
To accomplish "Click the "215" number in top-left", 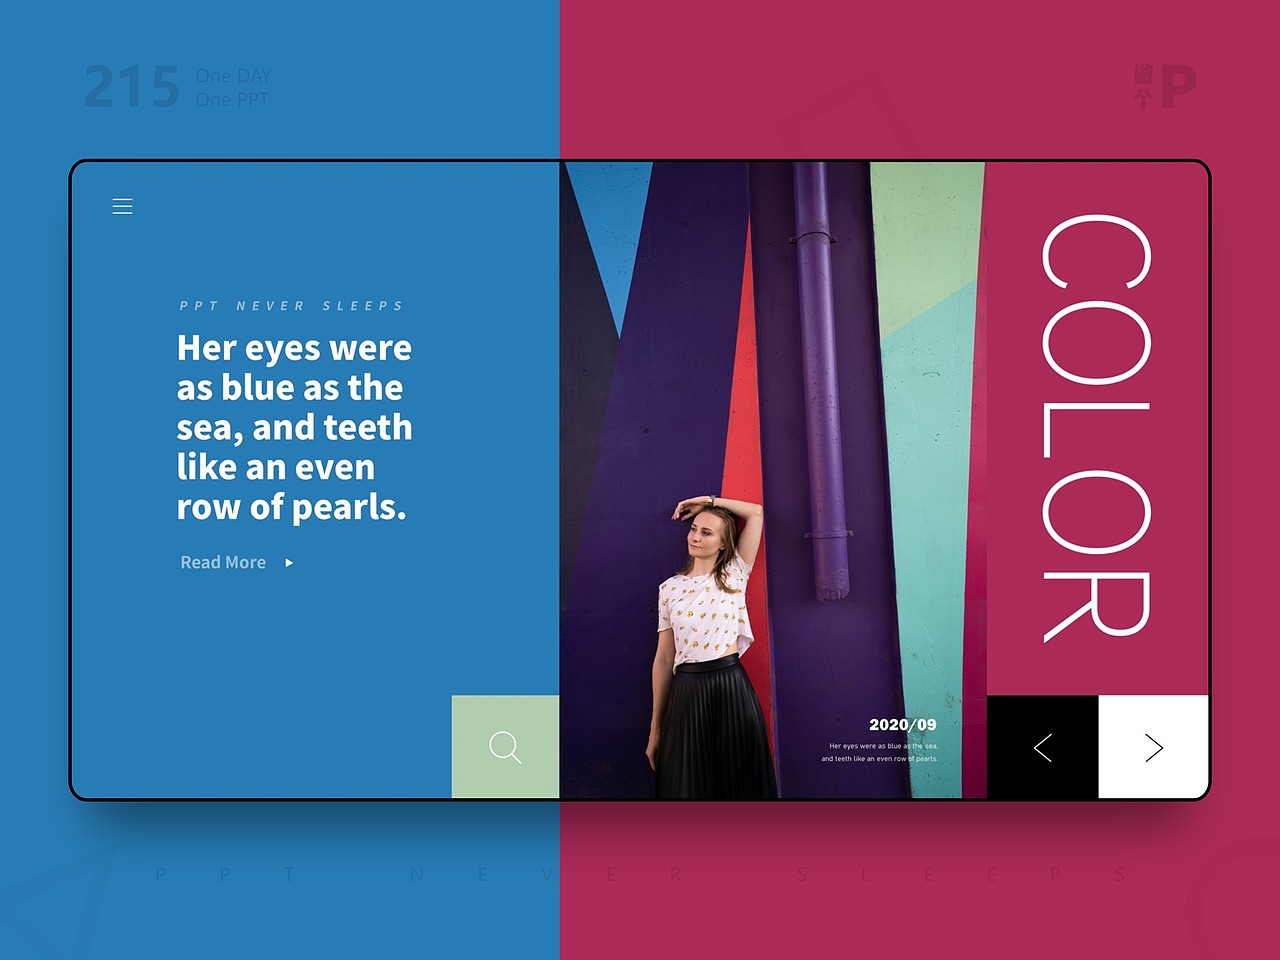I will [x=132, y=87].
